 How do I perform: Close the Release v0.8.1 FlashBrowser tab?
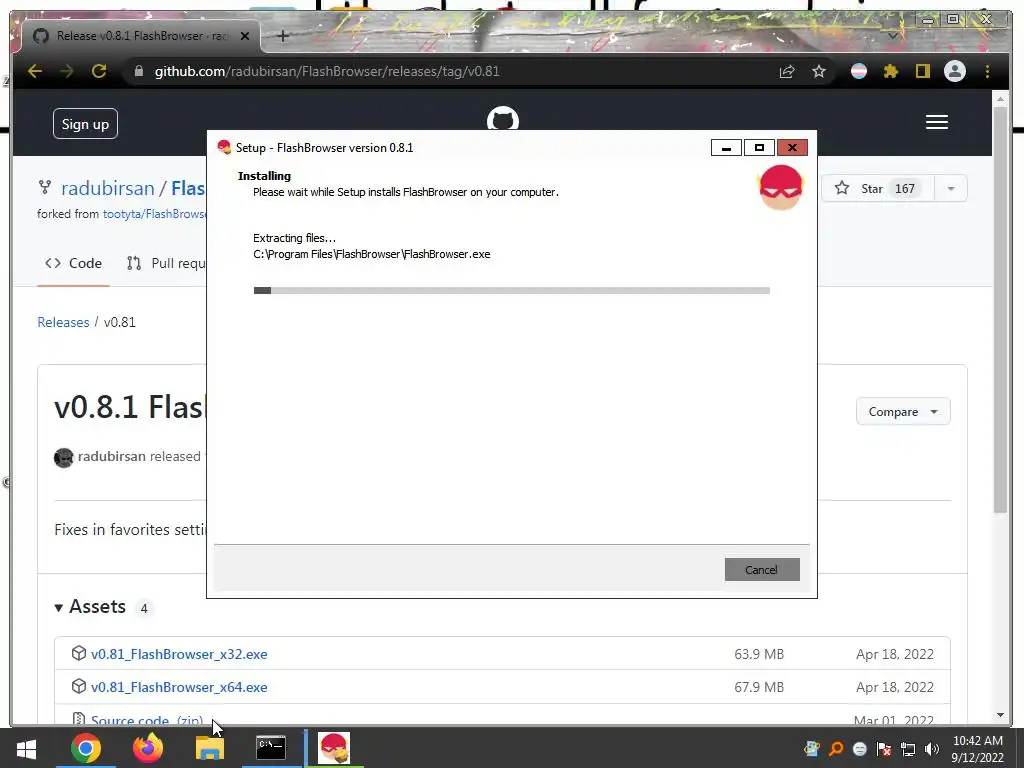[245, 36]
